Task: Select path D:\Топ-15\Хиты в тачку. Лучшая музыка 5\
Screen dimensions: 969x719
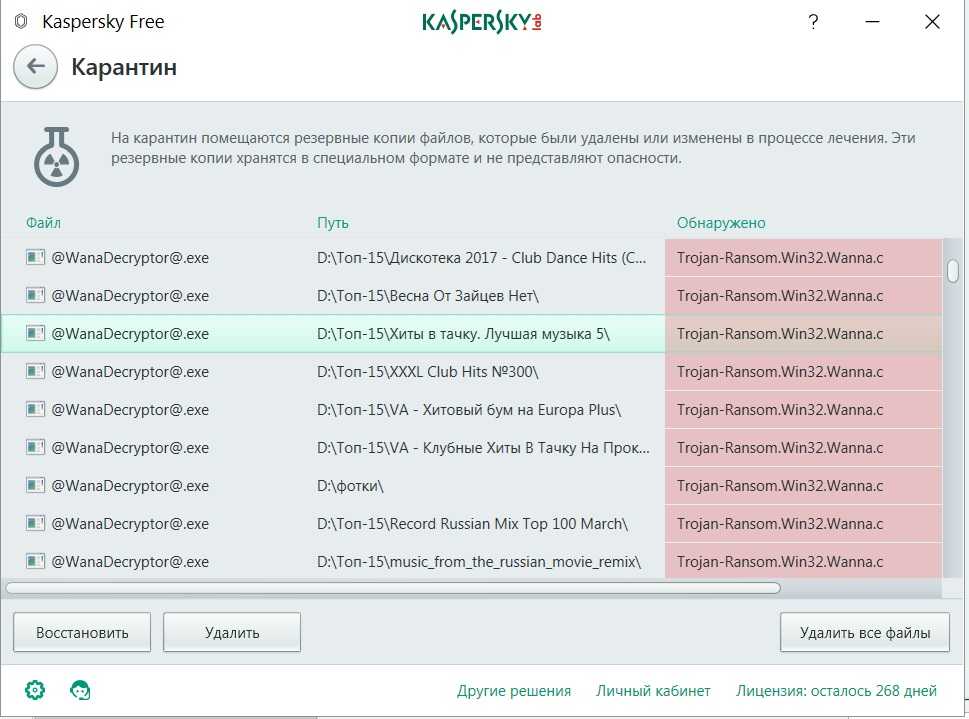Action: tap(463, 334)
